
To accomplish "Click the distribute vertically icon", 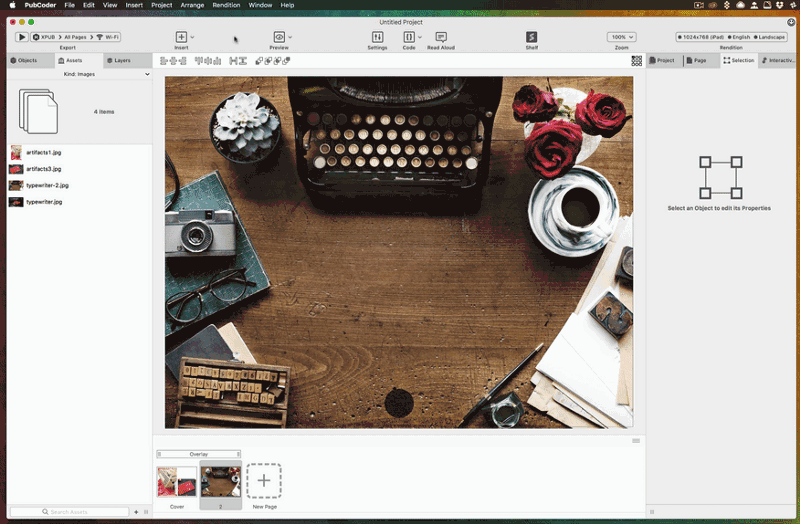I will pyautogui.click(x=243, y=61).
